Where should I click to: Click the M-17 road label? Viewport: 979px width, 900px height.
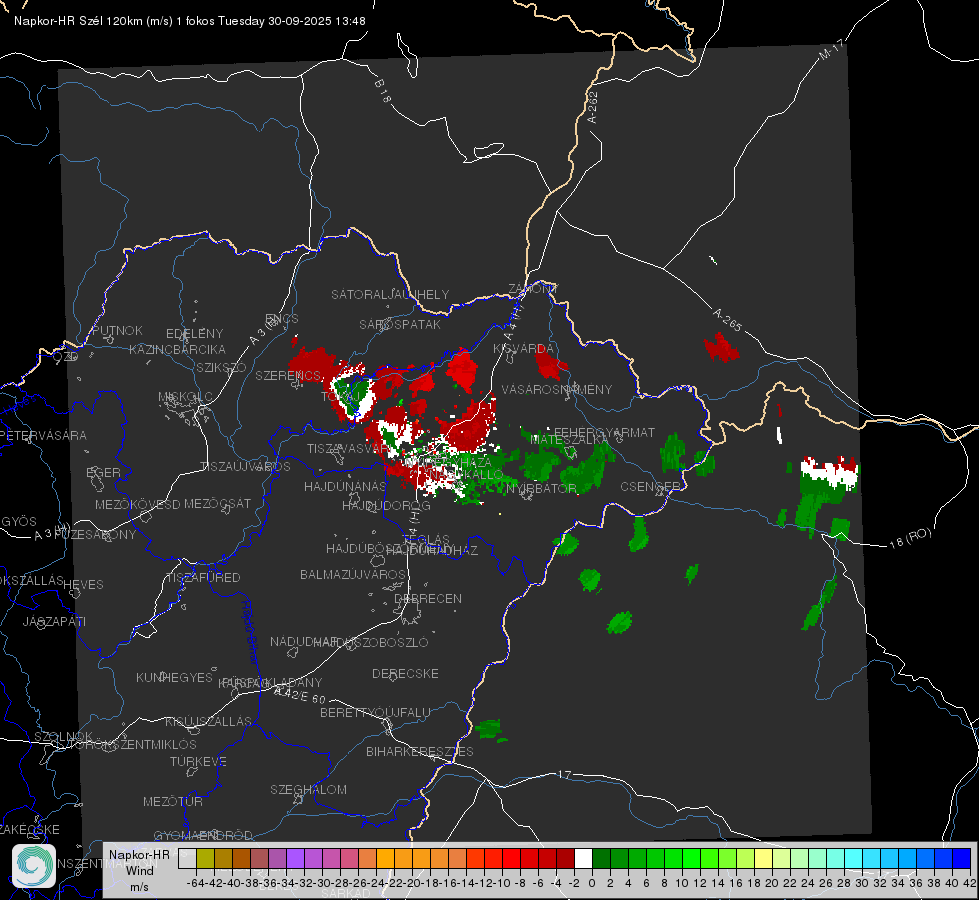click(x=831, y=49)
